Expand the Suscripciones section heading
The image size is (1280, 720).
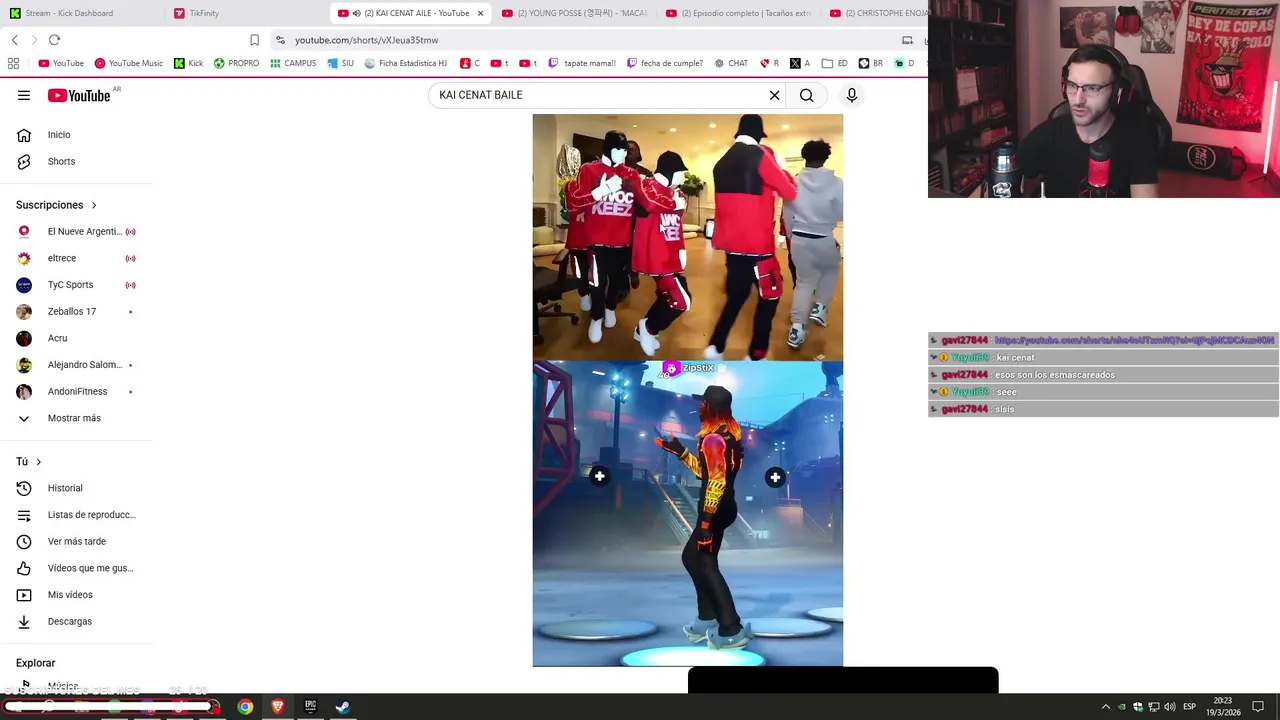tap(57, 205)
